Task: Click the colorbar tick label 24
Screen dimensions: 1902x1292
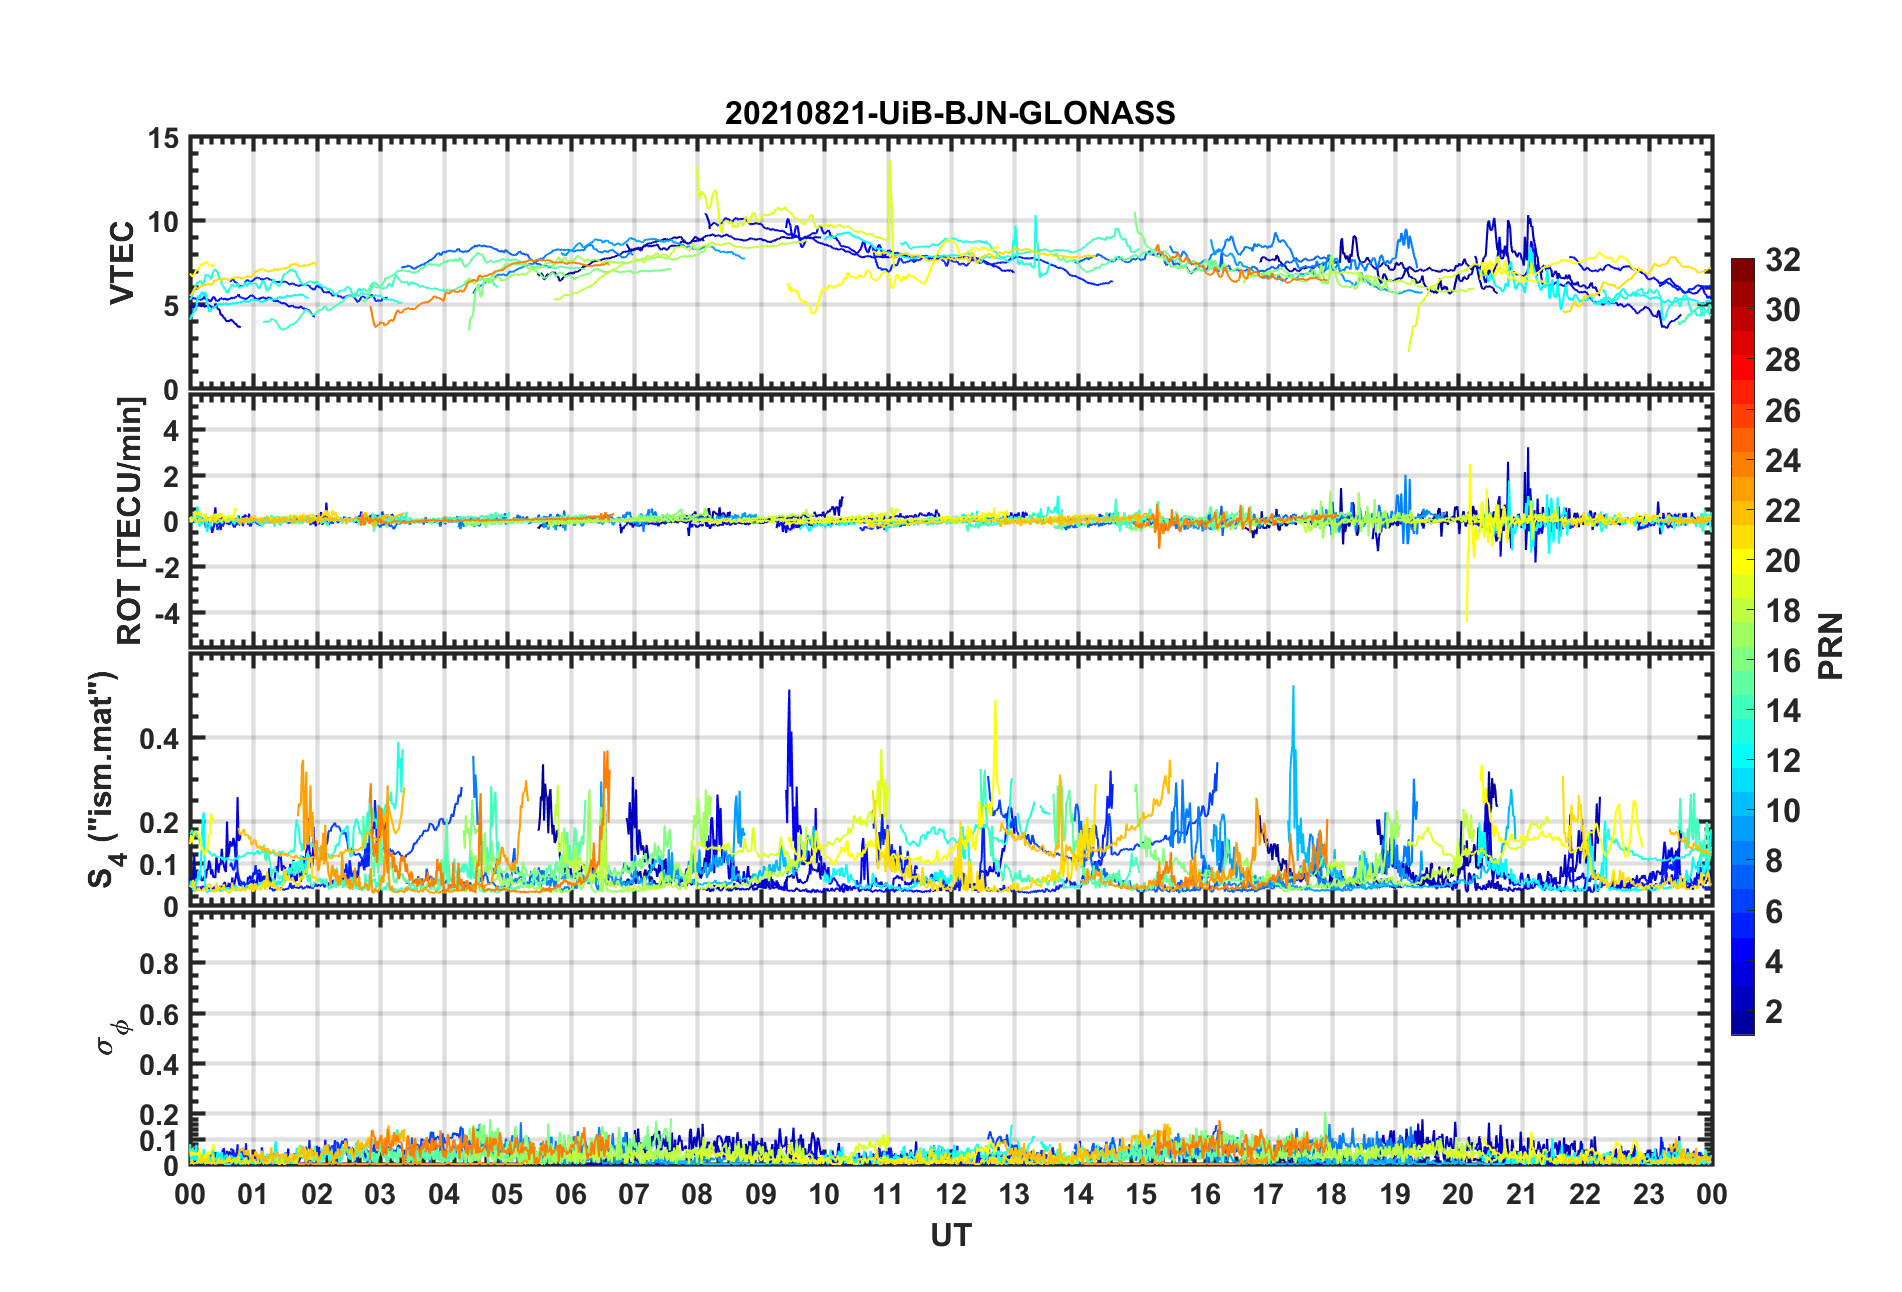Action: click(1783, 461)
